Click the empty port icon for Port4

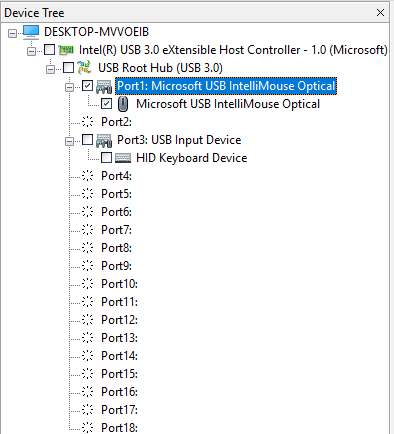tap(87, 176)
